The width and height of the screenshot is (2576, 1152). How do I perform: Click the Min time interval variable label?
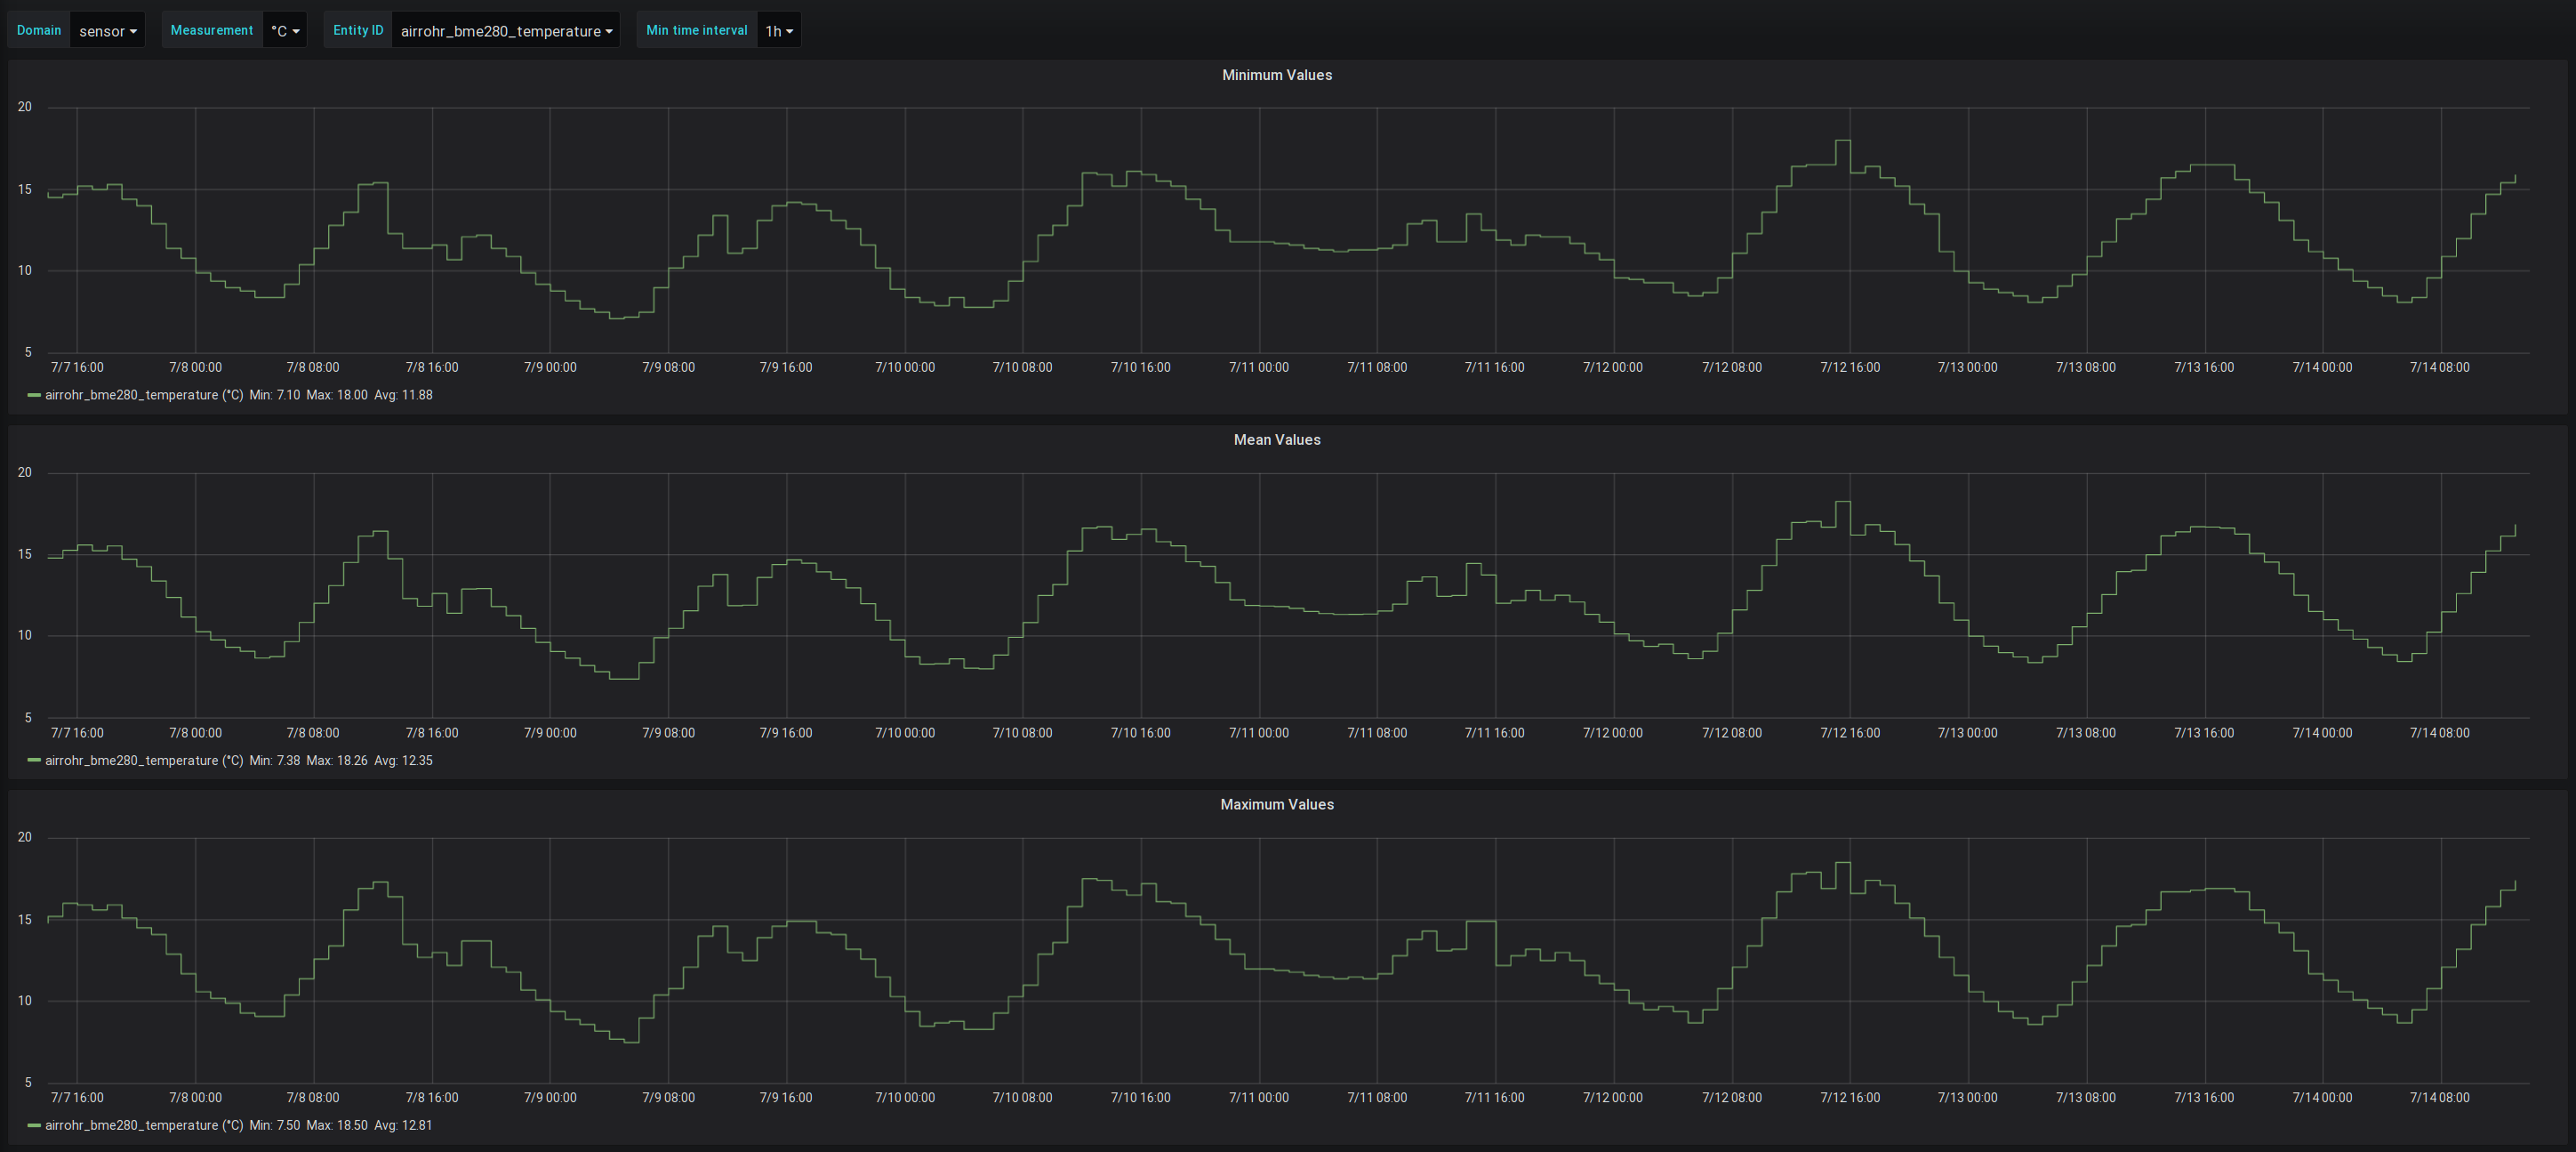[x=696, y=30]
